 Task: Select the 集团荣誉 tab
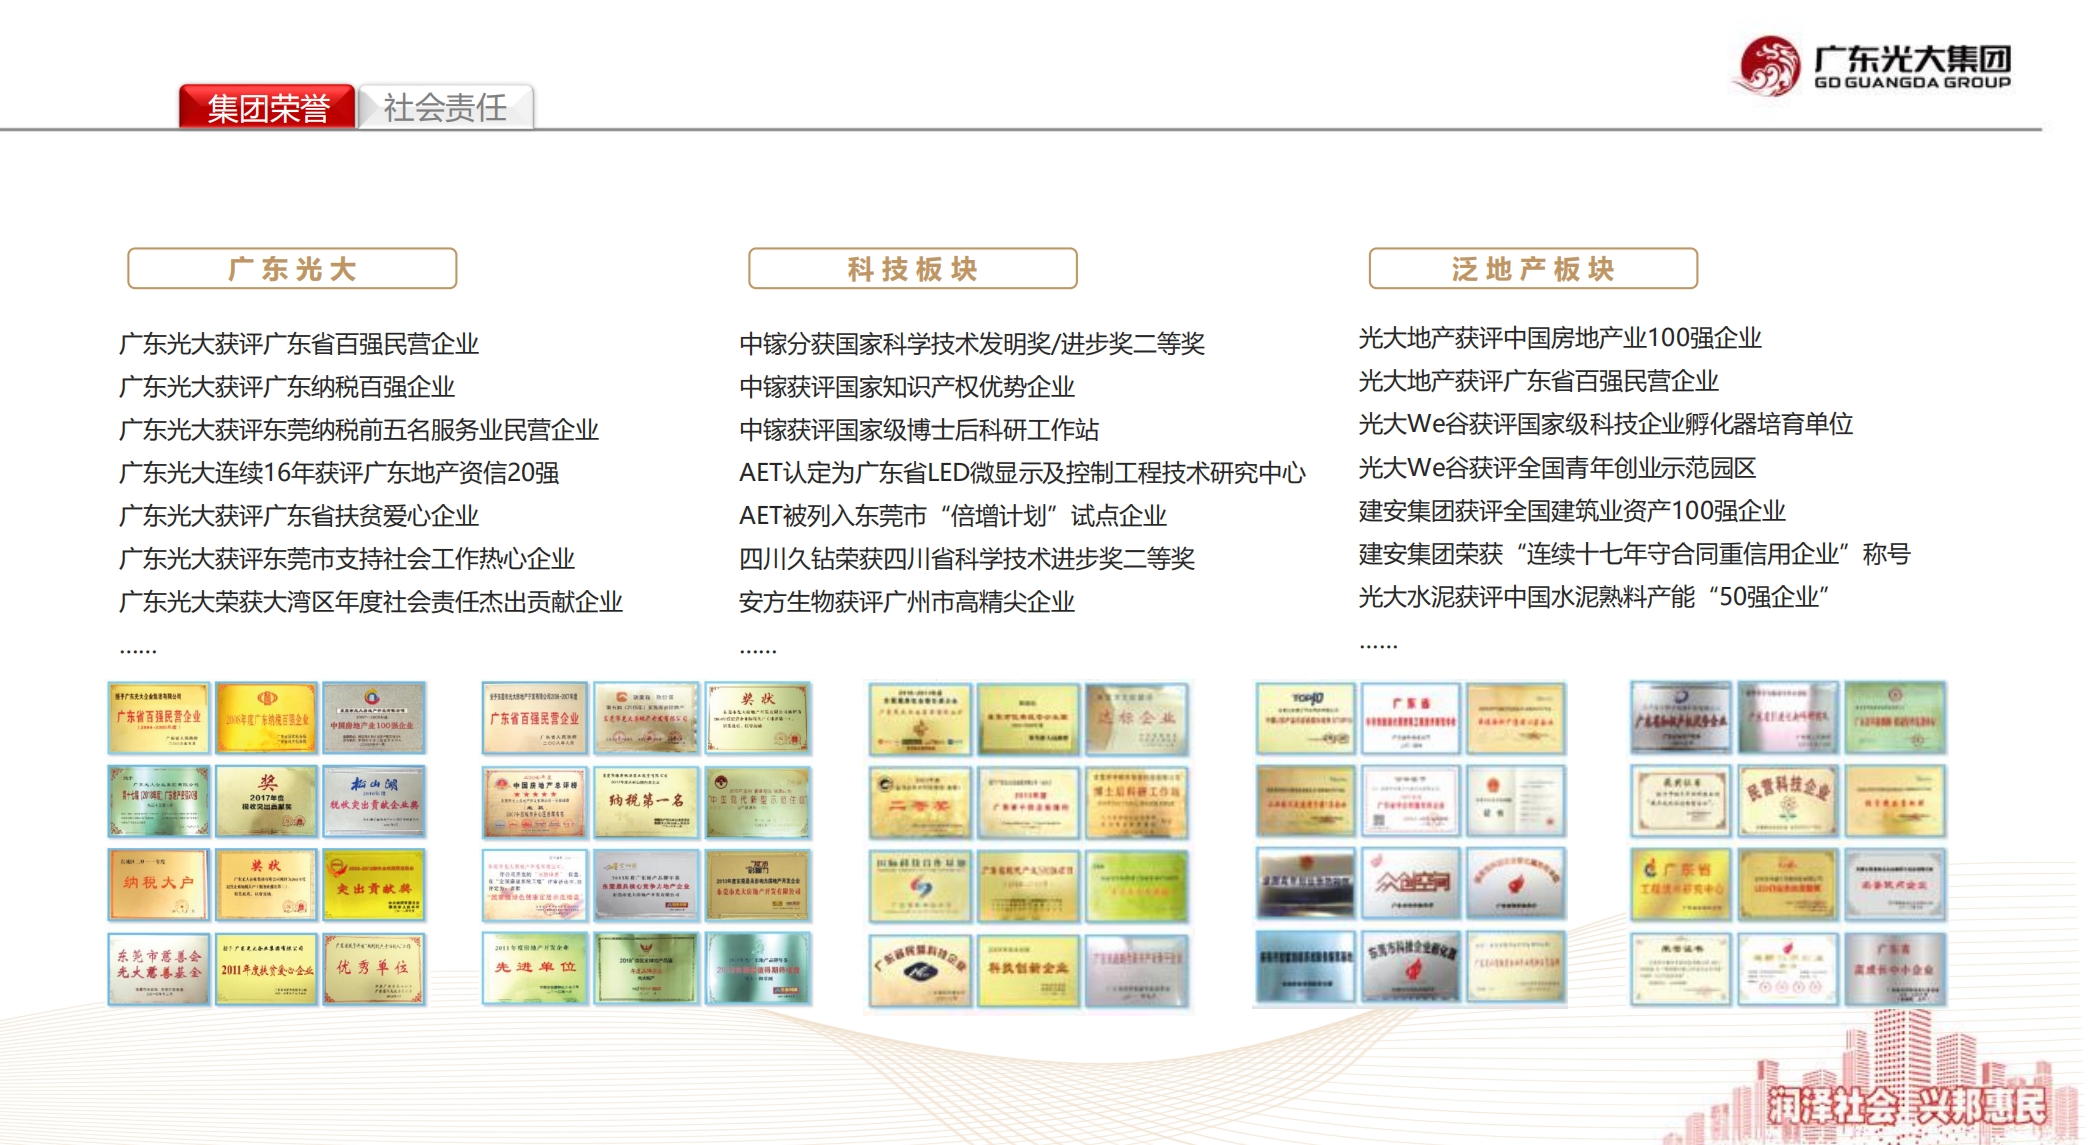pyautogui.click(x=267, y=107)
